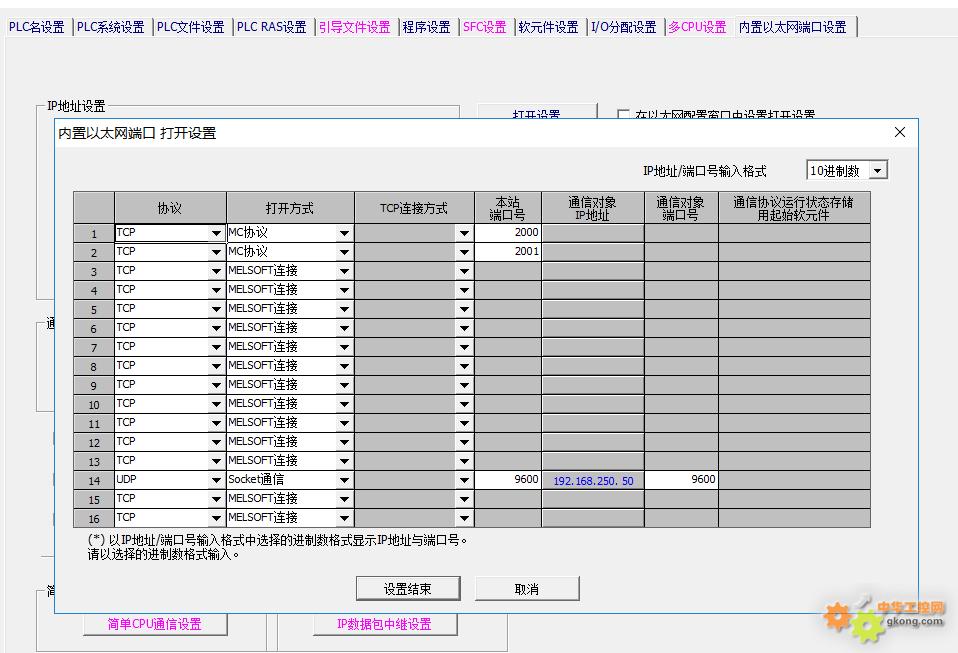Edit destination port 9600 in row 14

(681, 480)
